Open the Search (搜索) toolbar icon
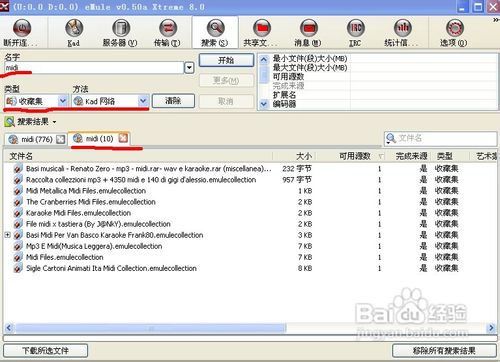This screenshot has width=500, height=362. [x=215, y=32]
